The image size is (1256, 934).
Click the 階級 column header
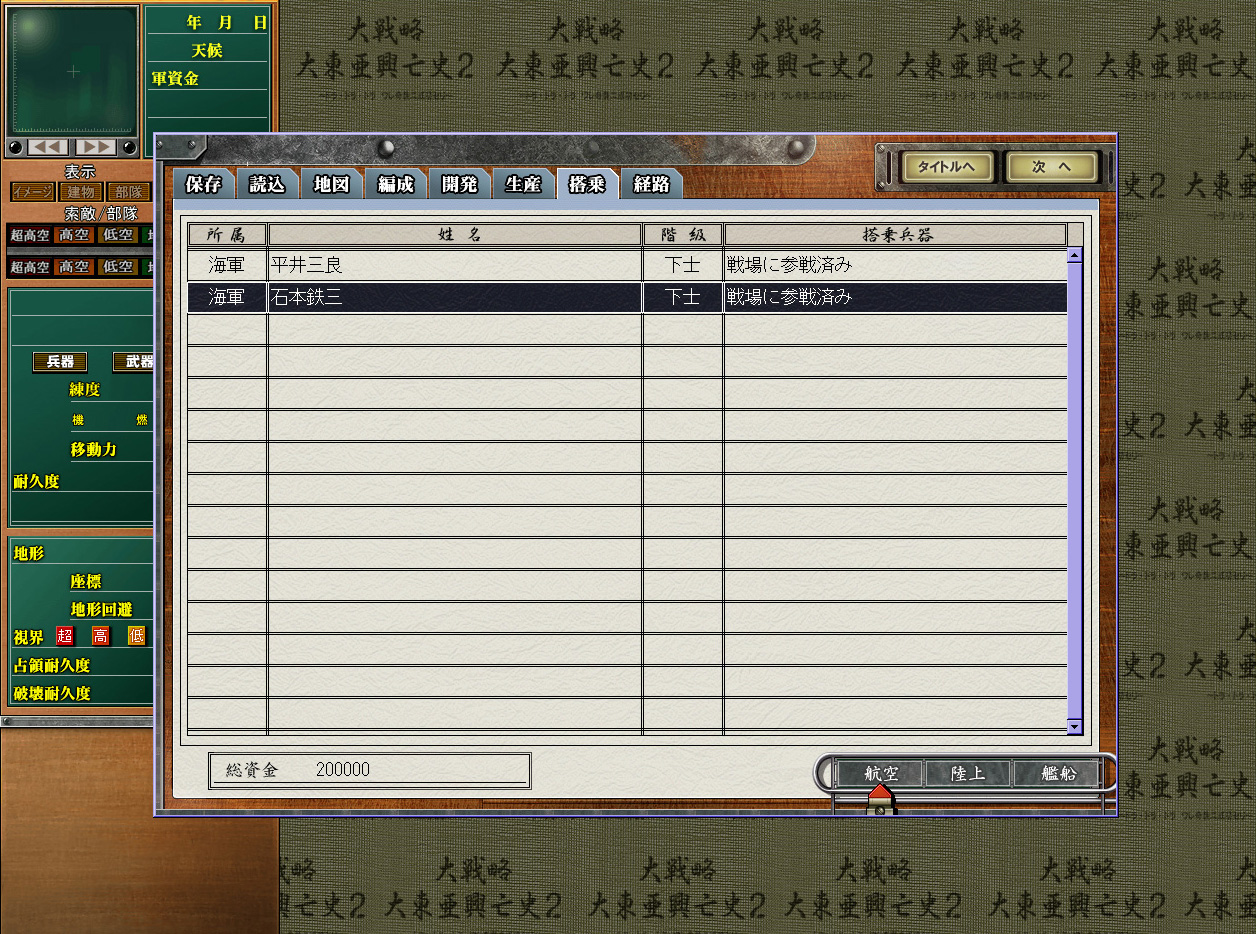coord(683,235)
